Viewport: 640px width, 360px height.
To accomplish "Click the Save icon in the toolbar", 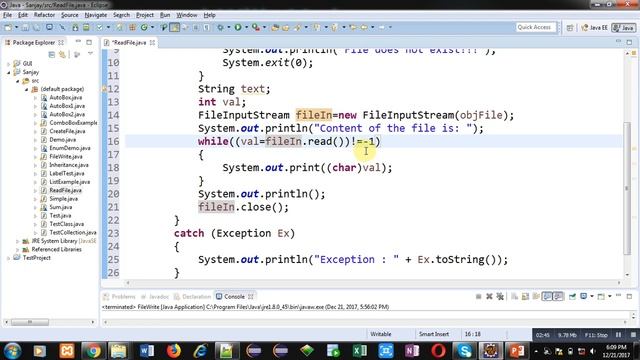I will click(25, 27).
